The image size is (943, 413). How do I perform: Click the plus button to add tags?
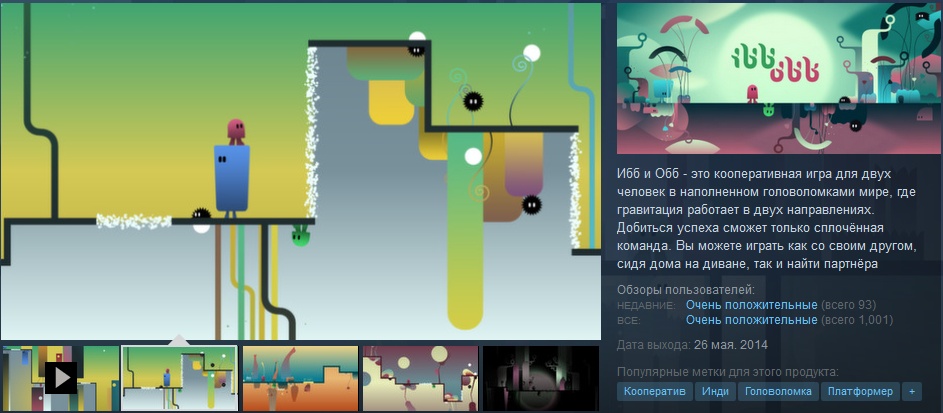[912, 391]
